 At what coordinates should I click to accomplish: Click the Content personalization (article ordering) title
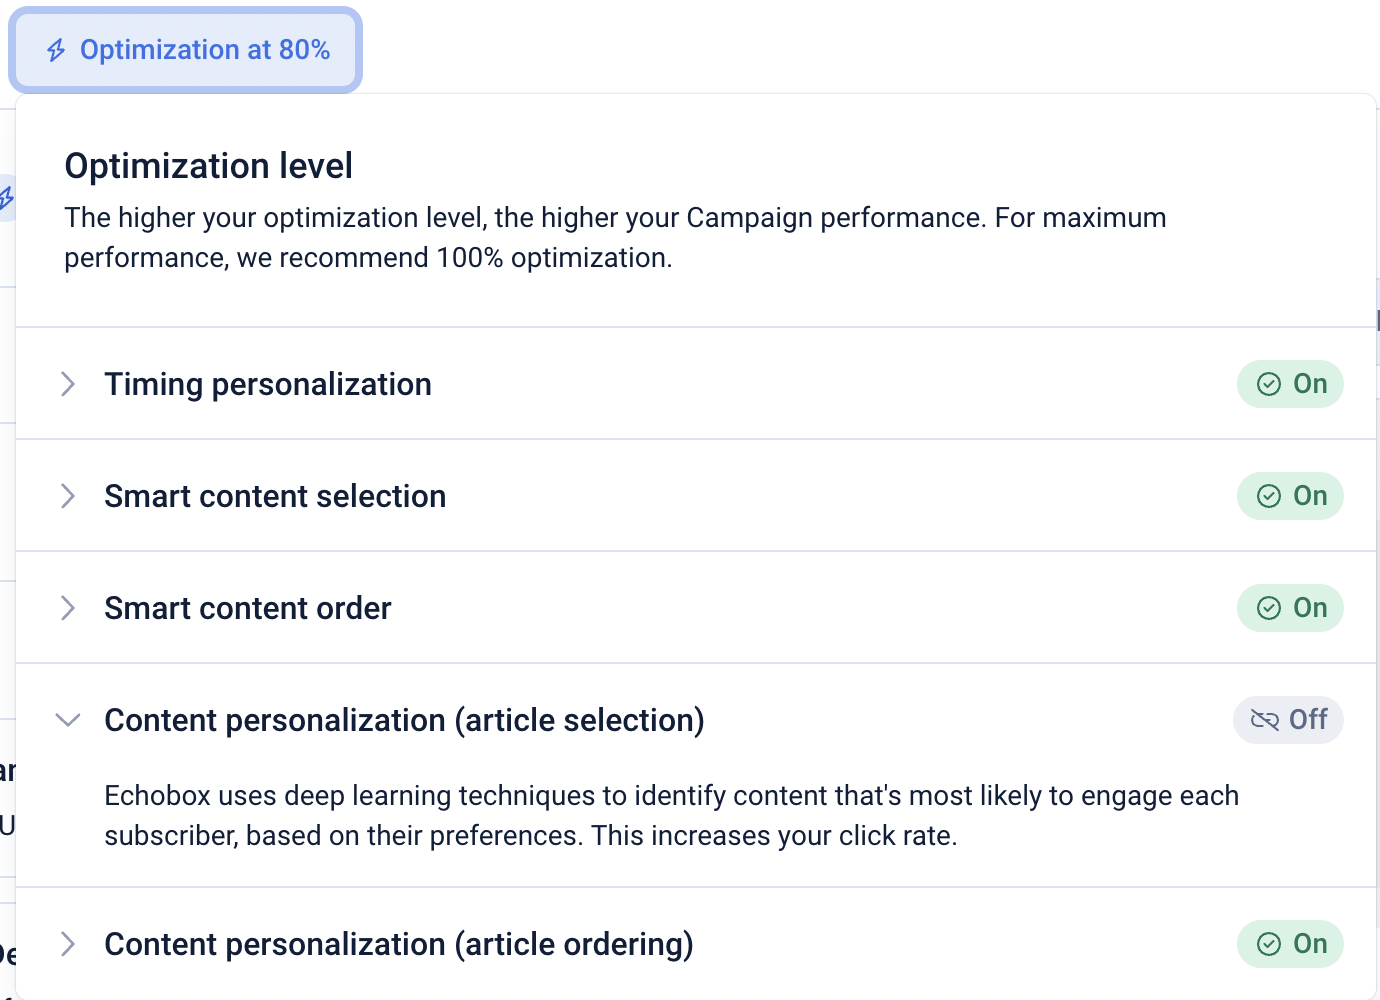point(399,944)
